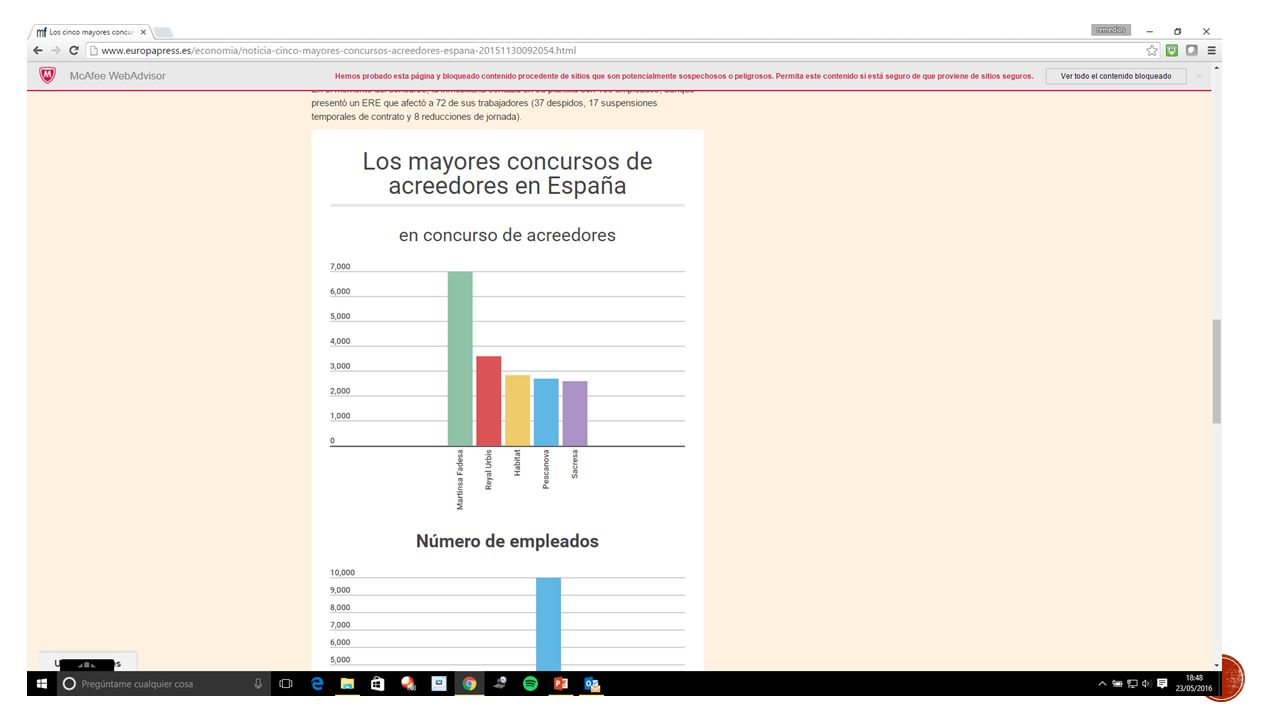Click the taskbar clock showing 18:48

[1194, 684]
